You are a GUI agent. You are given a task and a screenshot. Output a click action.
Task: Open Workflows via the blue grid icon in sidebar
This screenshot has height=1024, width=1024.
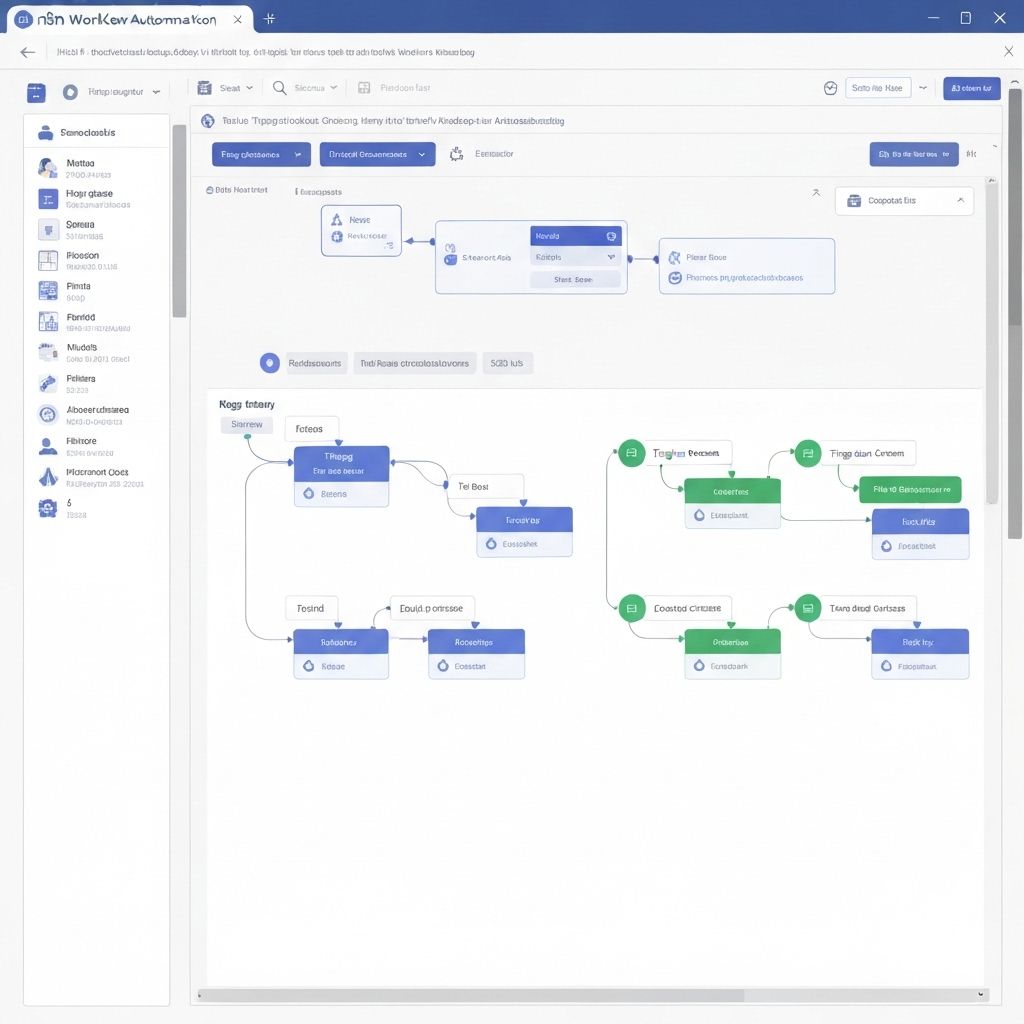click(35, 92)
